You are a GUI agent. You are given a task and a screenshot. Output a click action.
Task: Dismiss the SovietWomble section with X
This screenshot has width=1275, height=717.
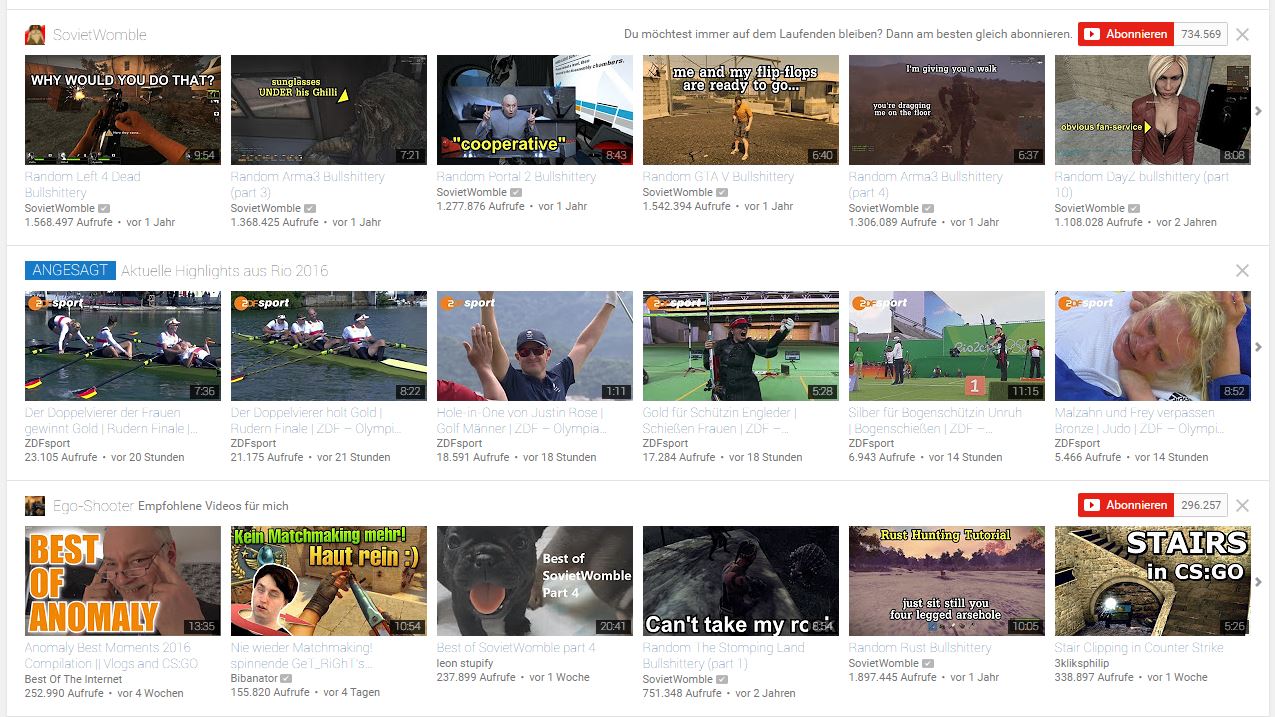(1242, 35)
